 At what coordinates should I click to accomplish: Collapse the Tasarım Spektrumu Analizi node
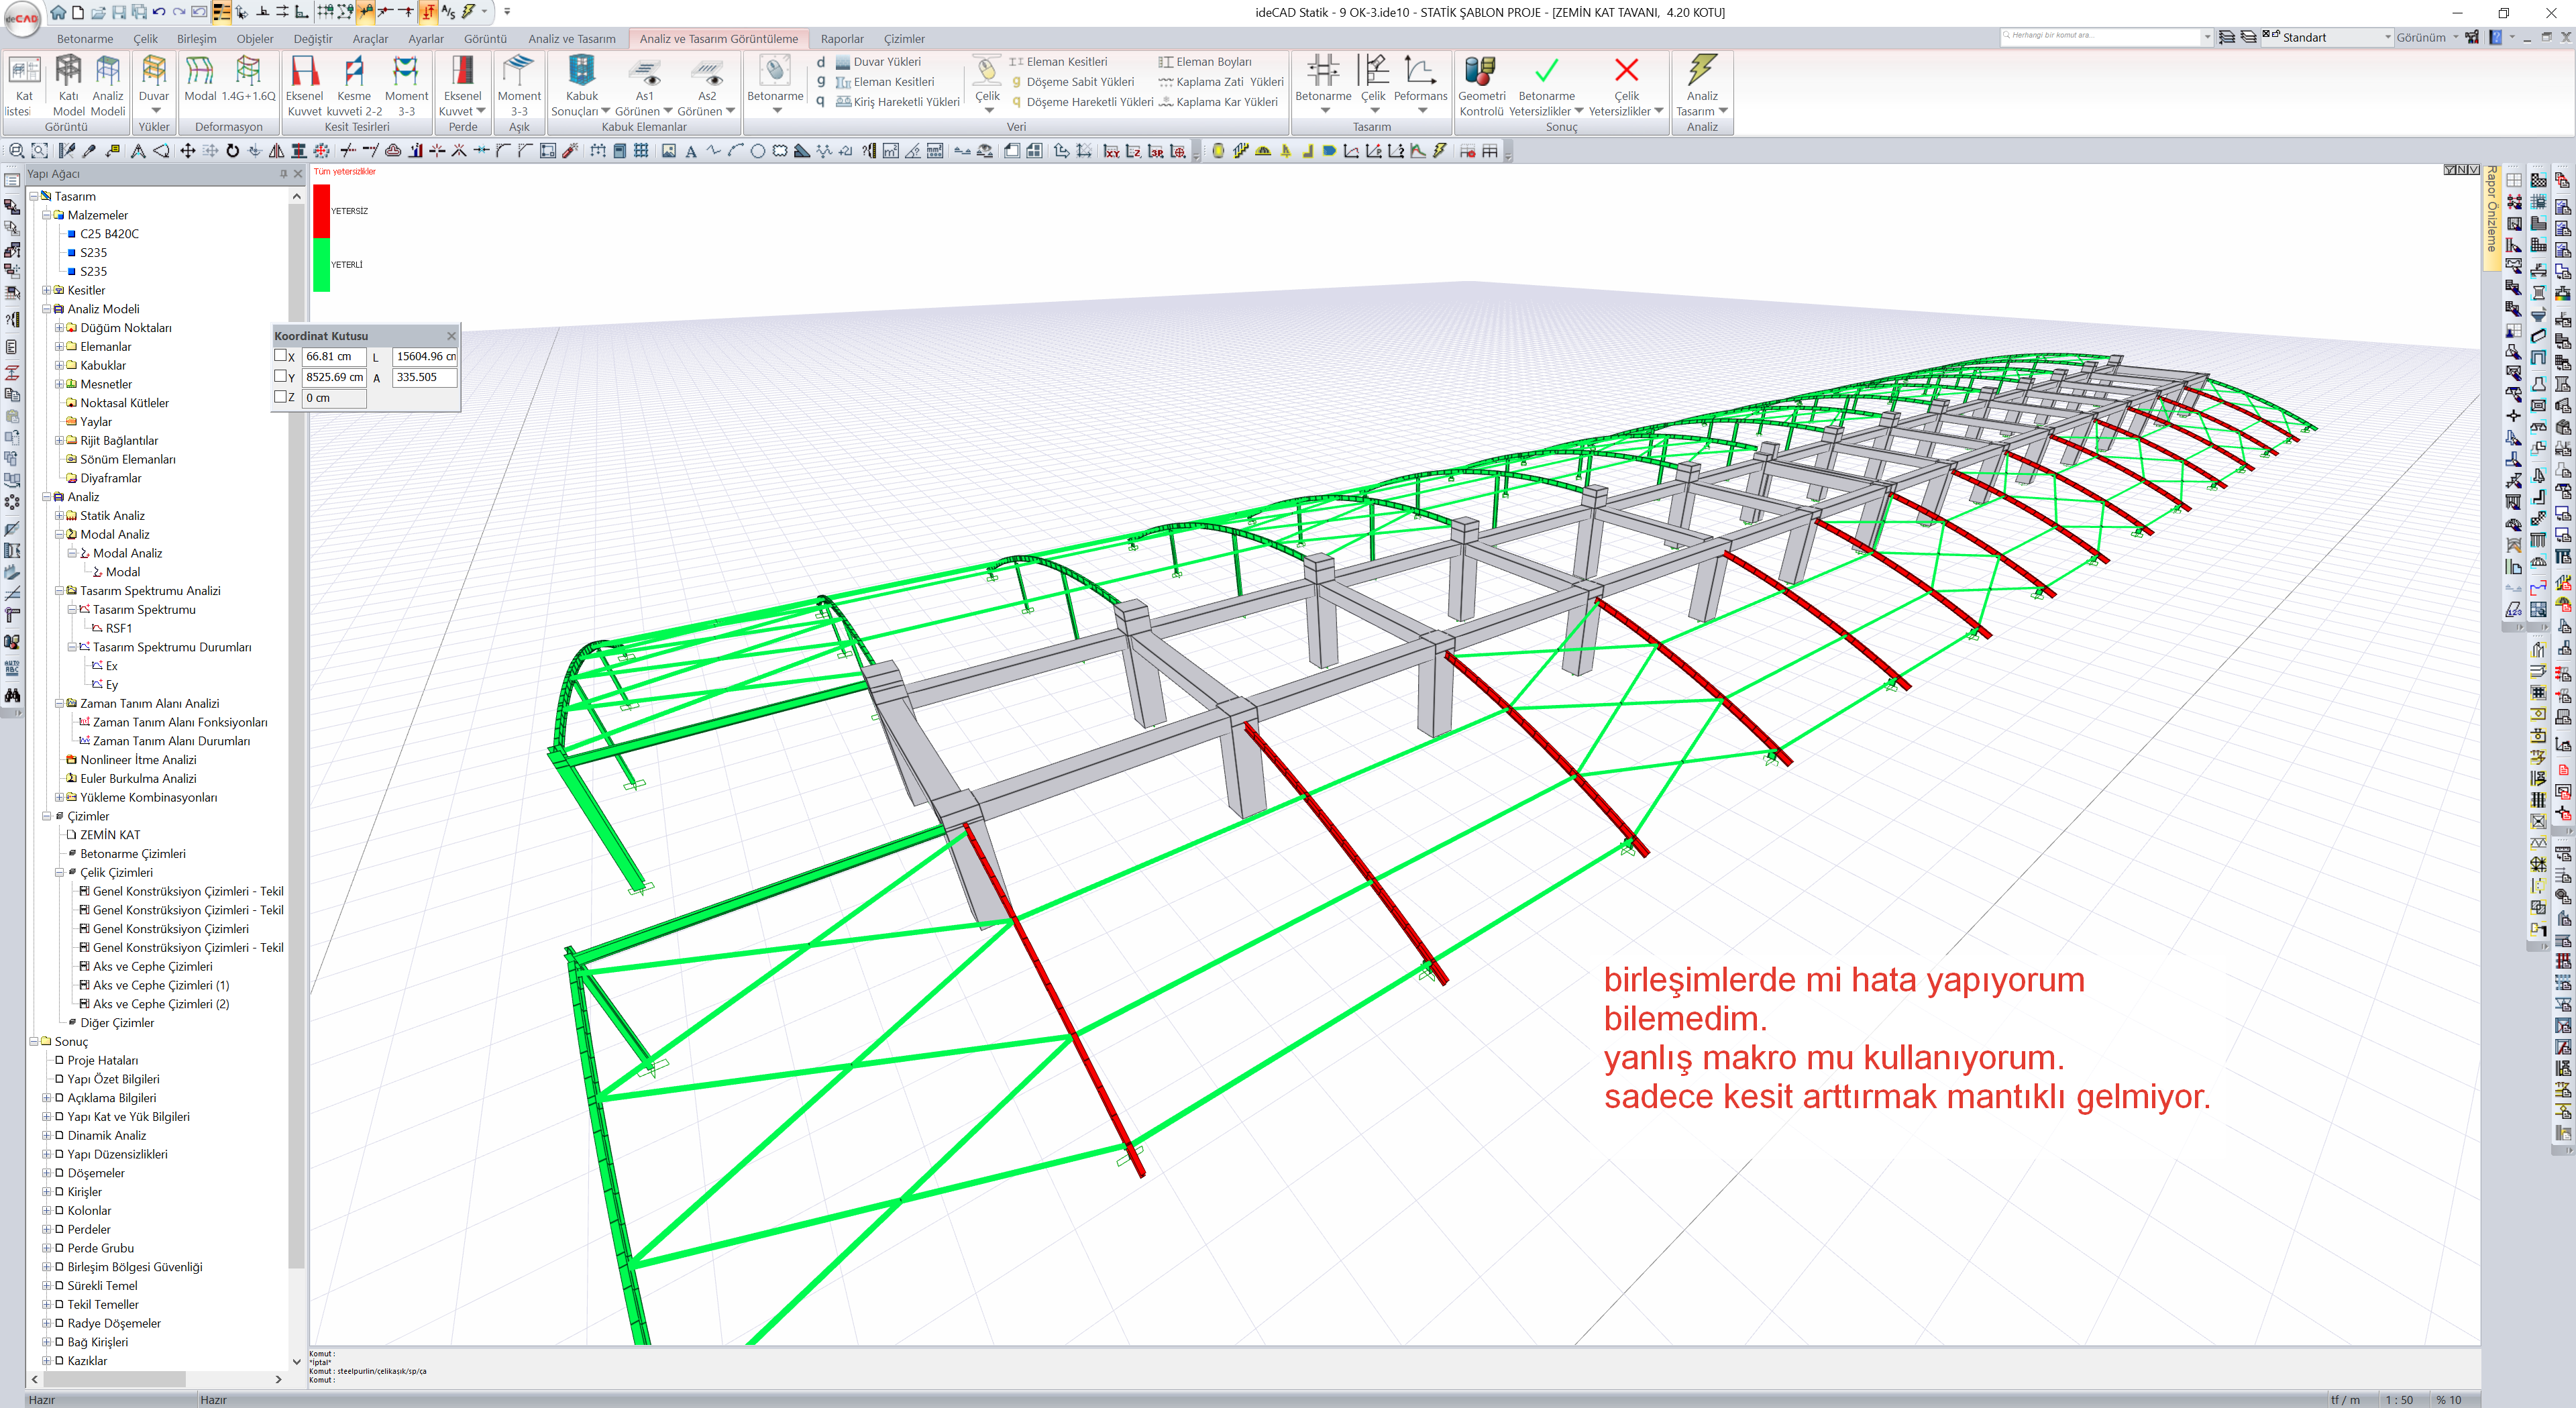click(x=59, y=591)
